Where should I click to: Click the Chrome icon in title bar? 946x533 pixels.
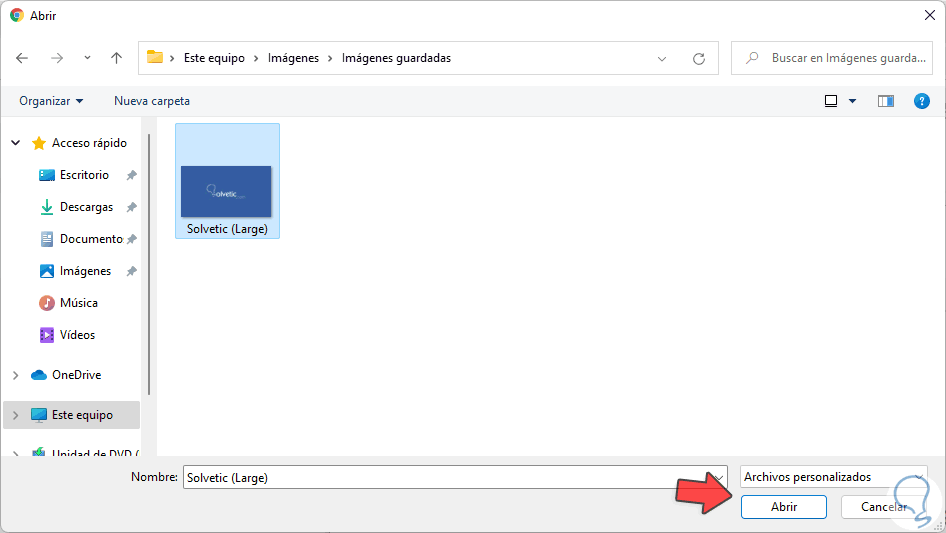(17, 16)
